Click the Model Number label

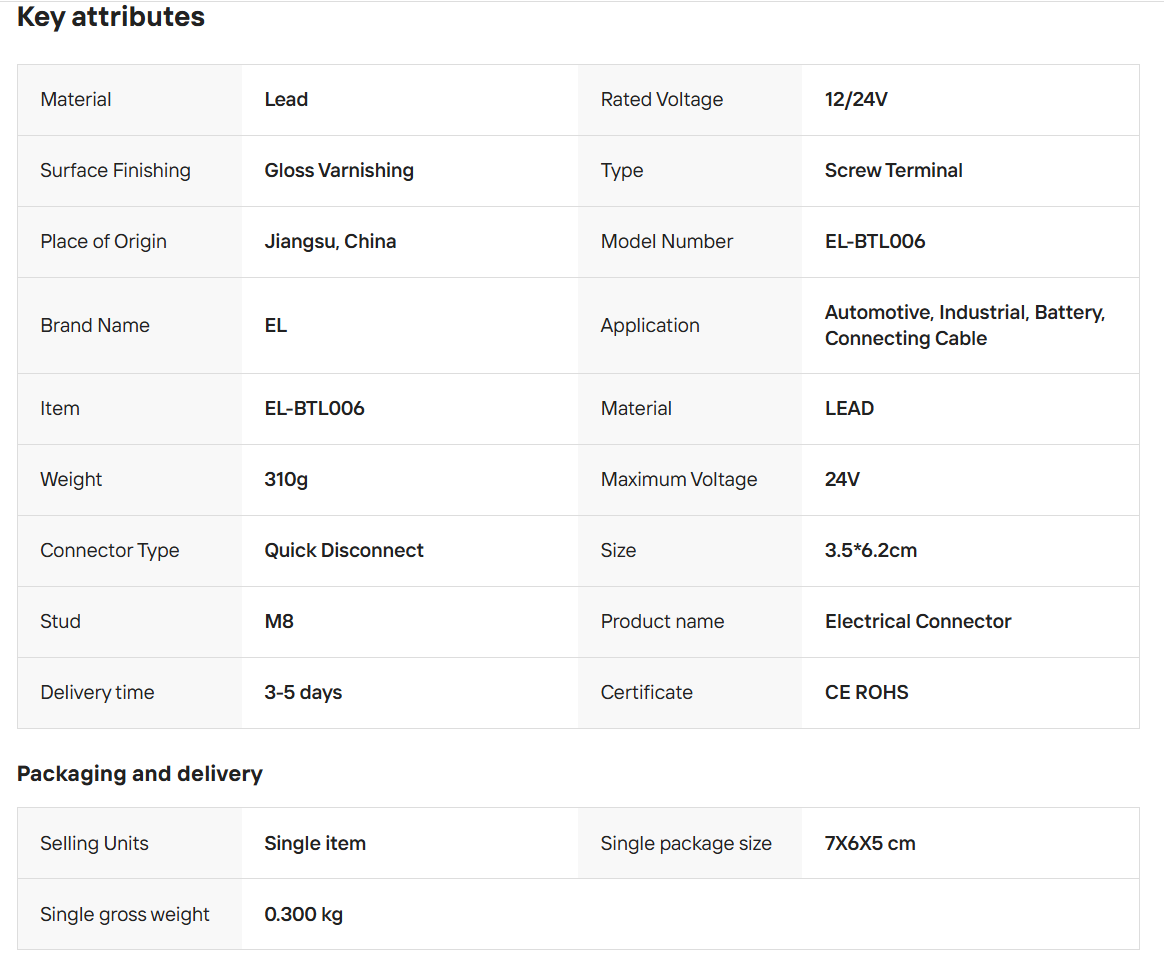(x=666, y=242)
